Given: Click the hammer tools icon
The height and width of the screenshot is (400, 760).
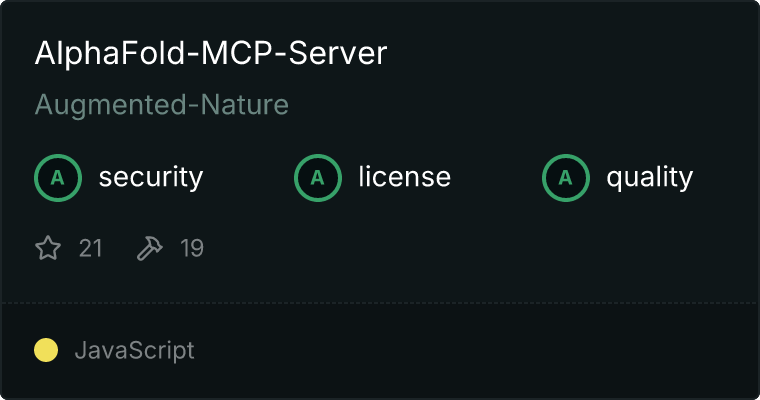Looking at the screenshot, I should (x=150, y=248).
